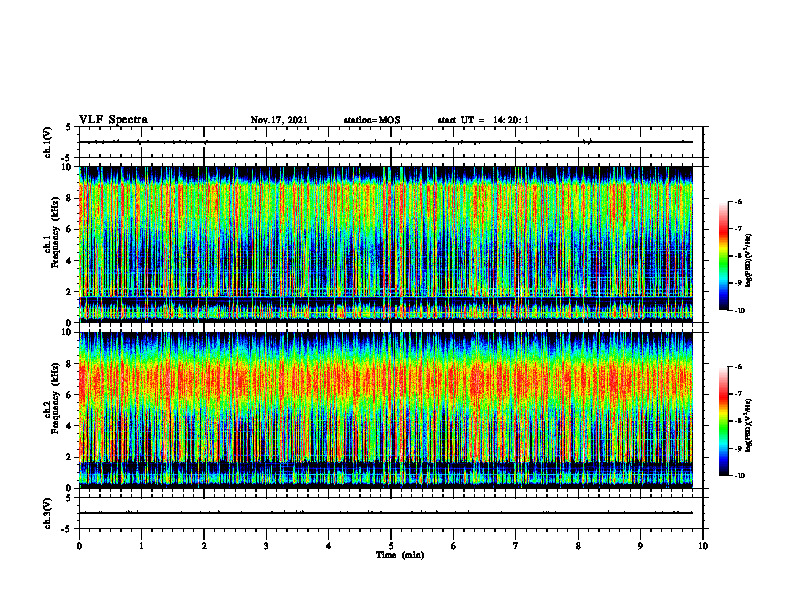Click the "-6" label on ch.2 color bar
This screenshot has width=792, height=612.
[x=738, y=367]
